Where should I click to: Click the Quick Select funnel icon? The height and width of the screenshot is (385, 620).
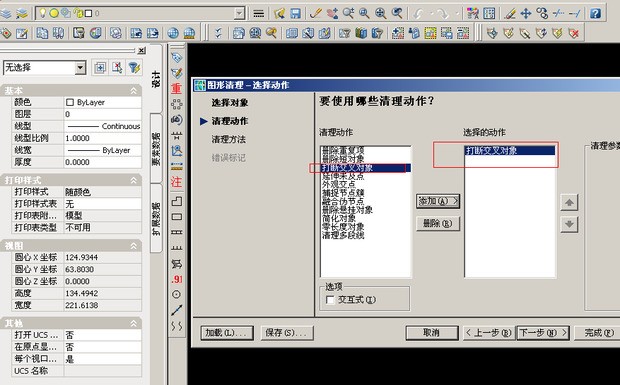134,68
